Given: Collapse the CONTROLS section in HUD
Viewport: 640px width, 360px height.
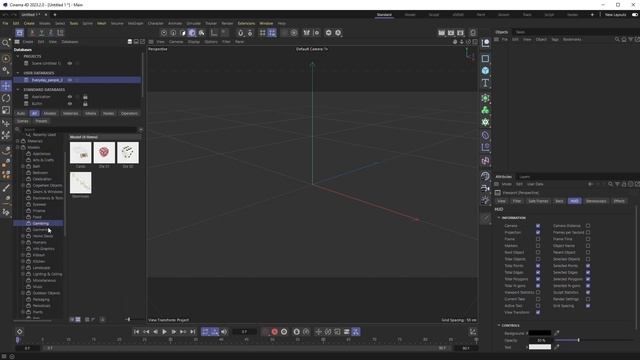Looking at the screenshot, I should click(x=499, y=326).
